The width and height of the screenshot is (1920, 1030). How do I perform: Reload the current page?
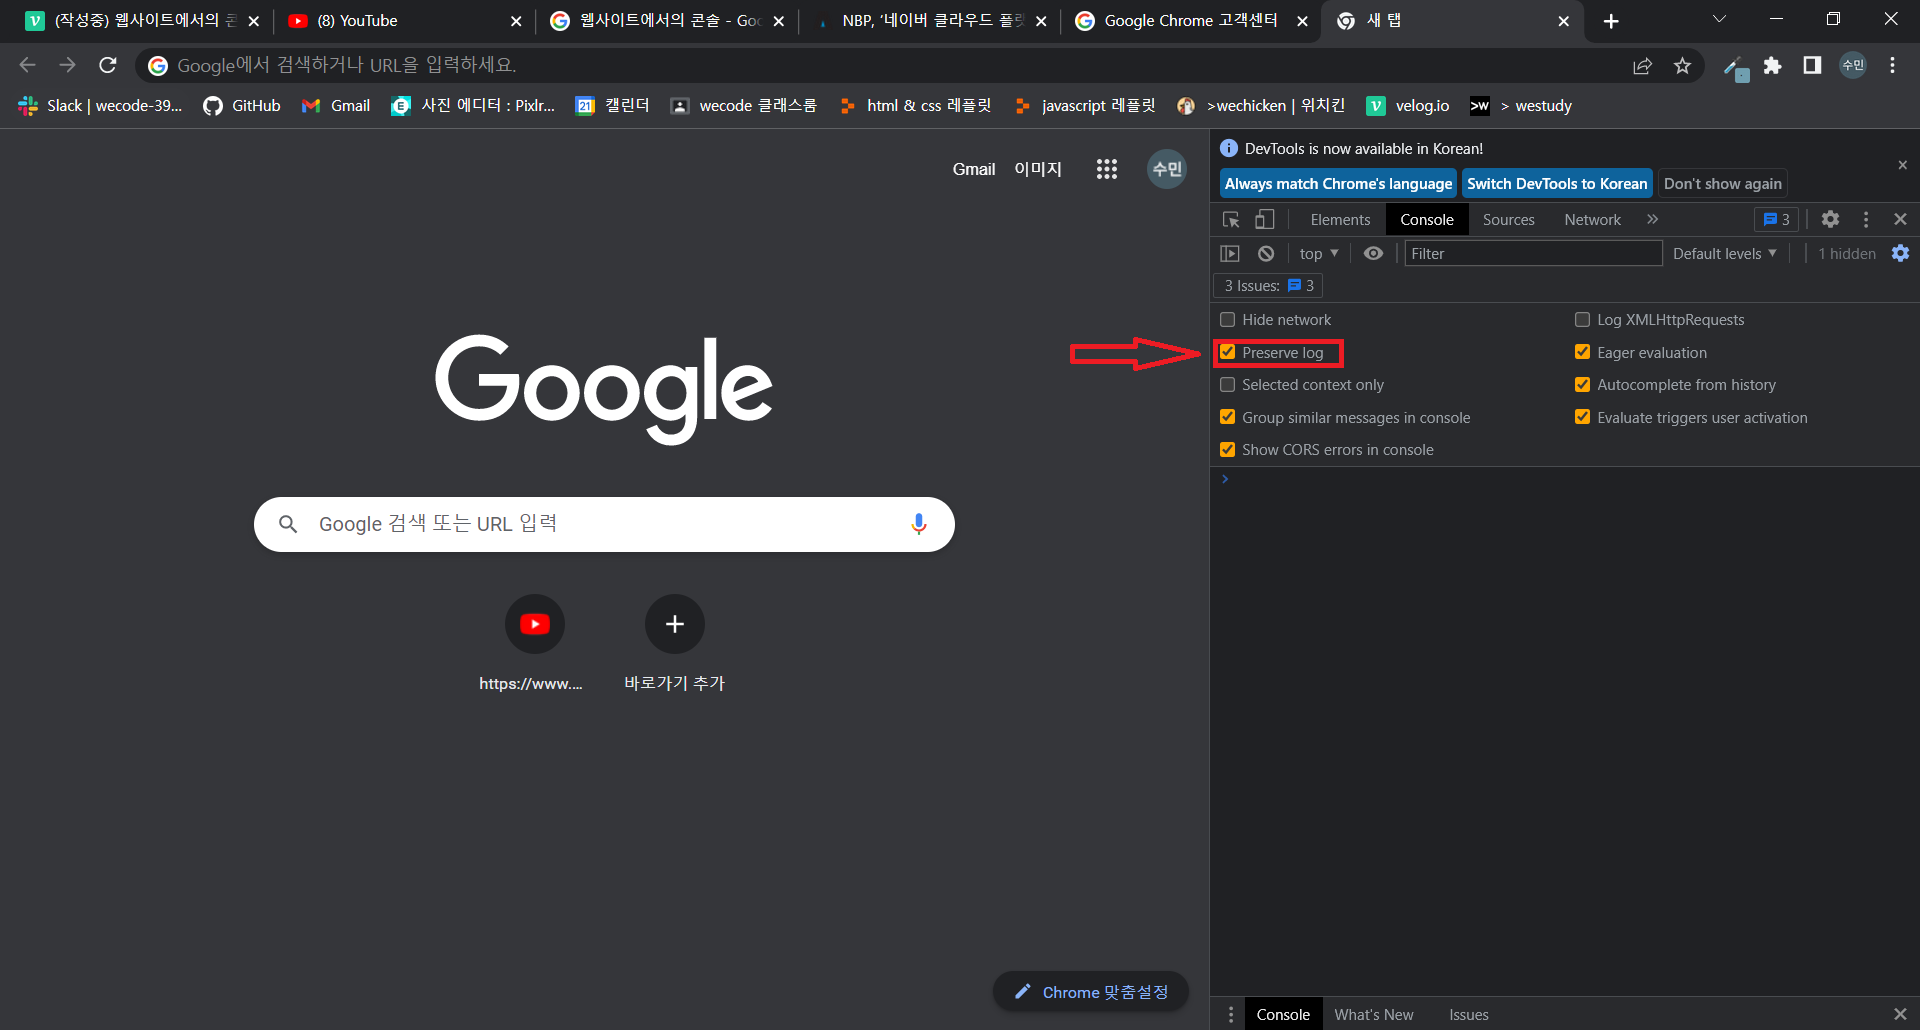tap(108, 65)
